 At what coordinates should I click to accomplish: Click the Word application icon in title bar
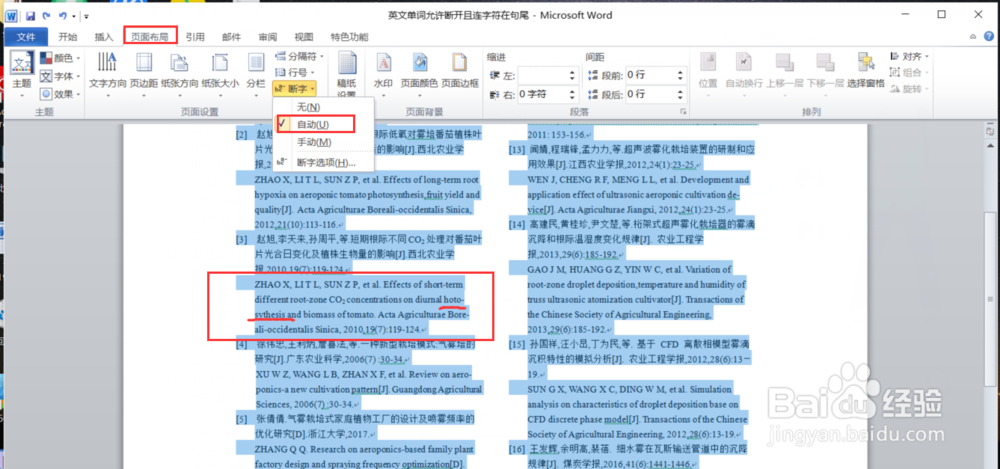(x=12, y=15)
